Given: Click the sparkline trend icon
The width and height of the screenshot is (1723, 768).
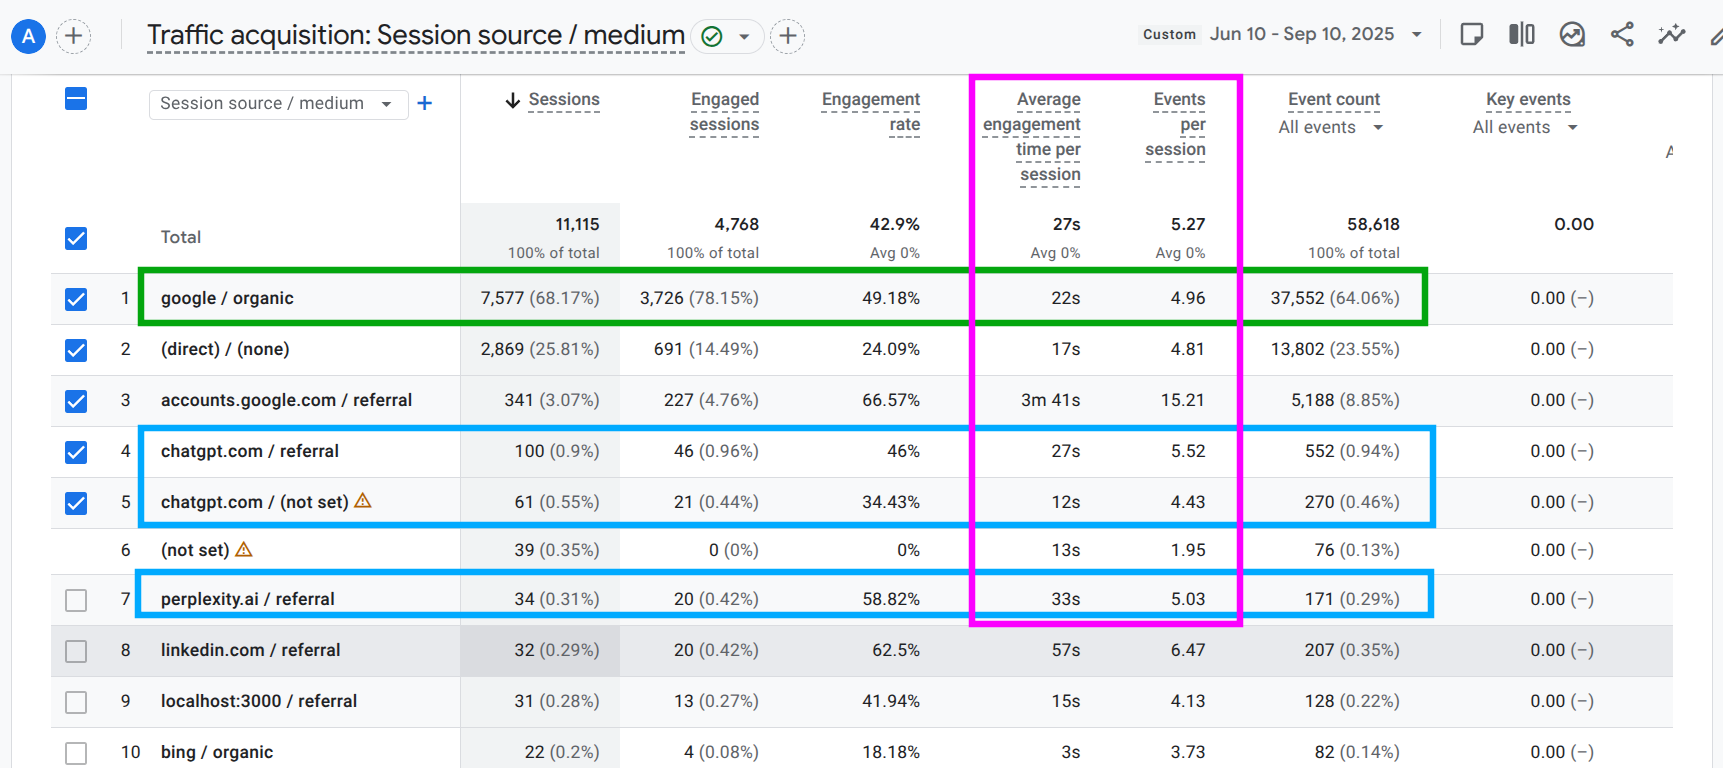Looking at the screenshot, I should [1671, 35].
